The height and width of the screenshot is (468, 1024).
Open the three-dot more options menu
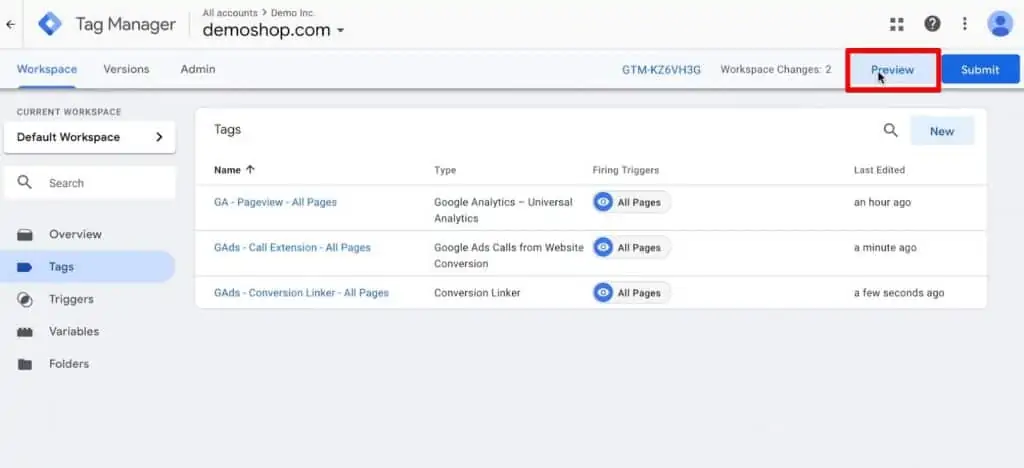click(x=965, y=24)
